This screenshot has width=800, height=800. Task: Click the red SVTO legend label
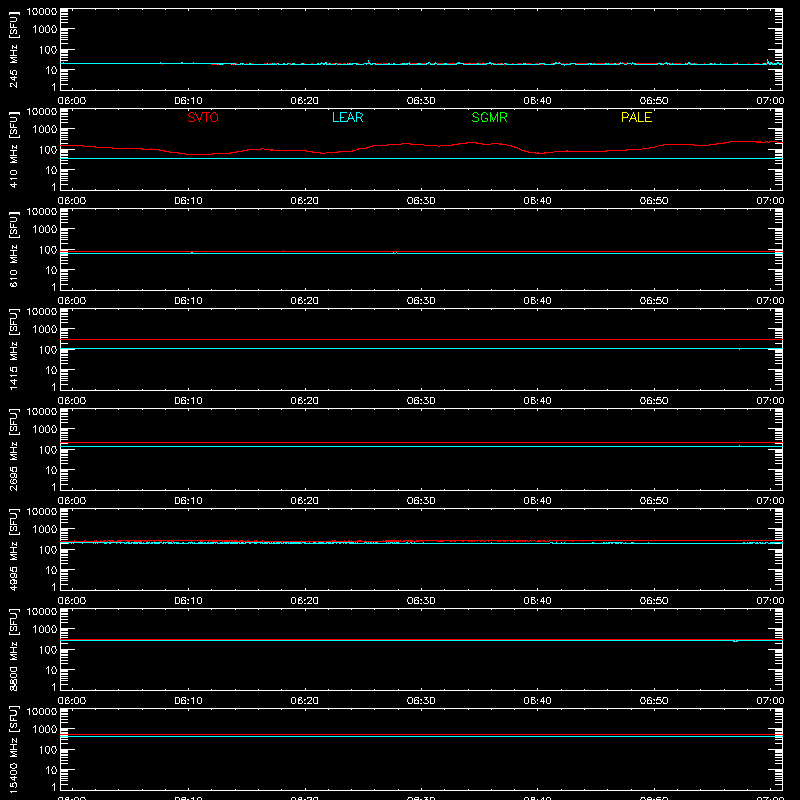click(203, 117)
